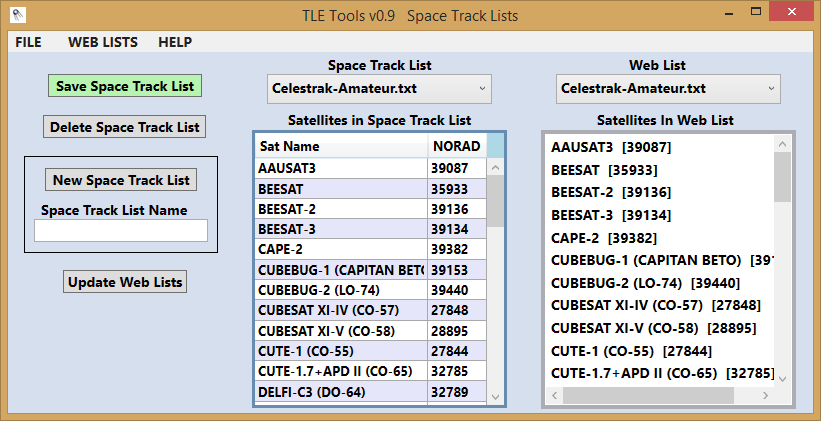Expand the Web List dropdown
The height and width of the screenshot is (421, 821).
pyautogui.click(x=668, y=88)
